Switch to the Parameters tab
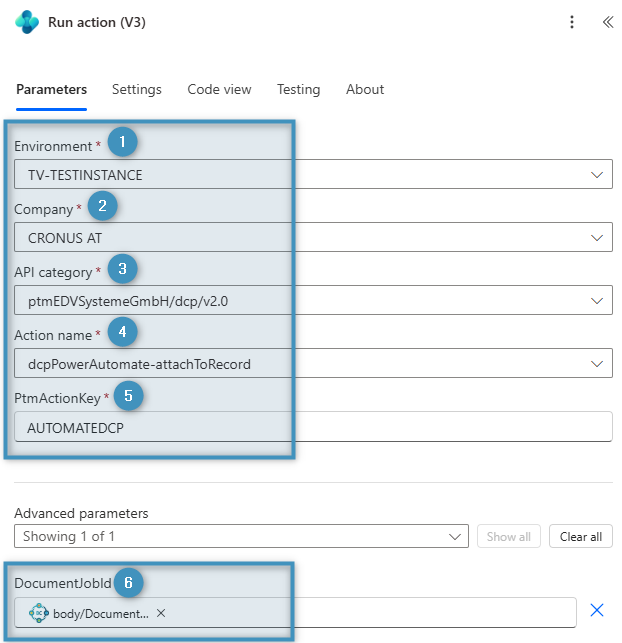The image size is (622, 643). [x=51, y=89]
